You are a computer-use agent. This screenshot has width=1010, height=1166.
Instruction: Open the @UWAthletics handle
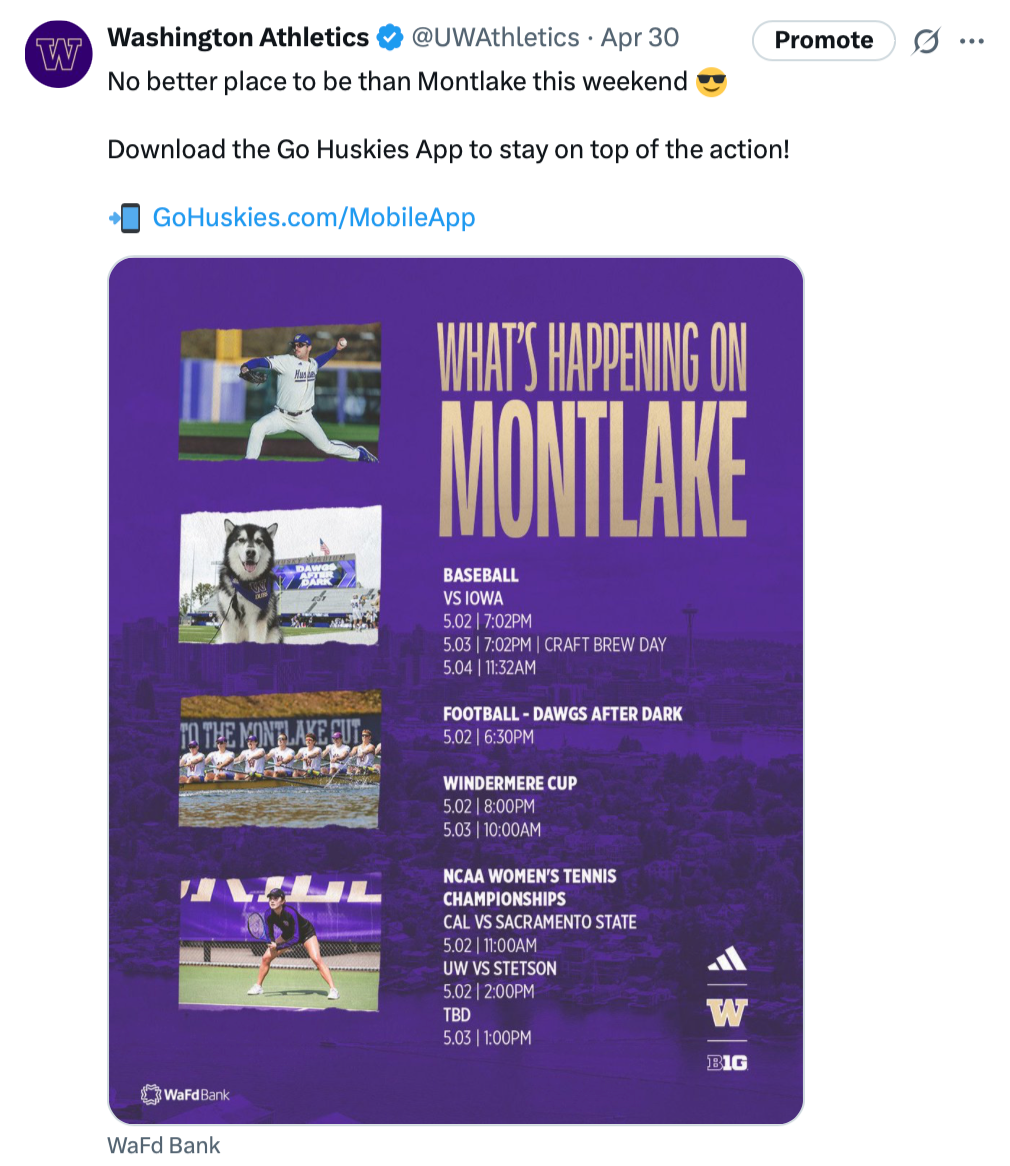pyautogui.click(x=495, y=37)
